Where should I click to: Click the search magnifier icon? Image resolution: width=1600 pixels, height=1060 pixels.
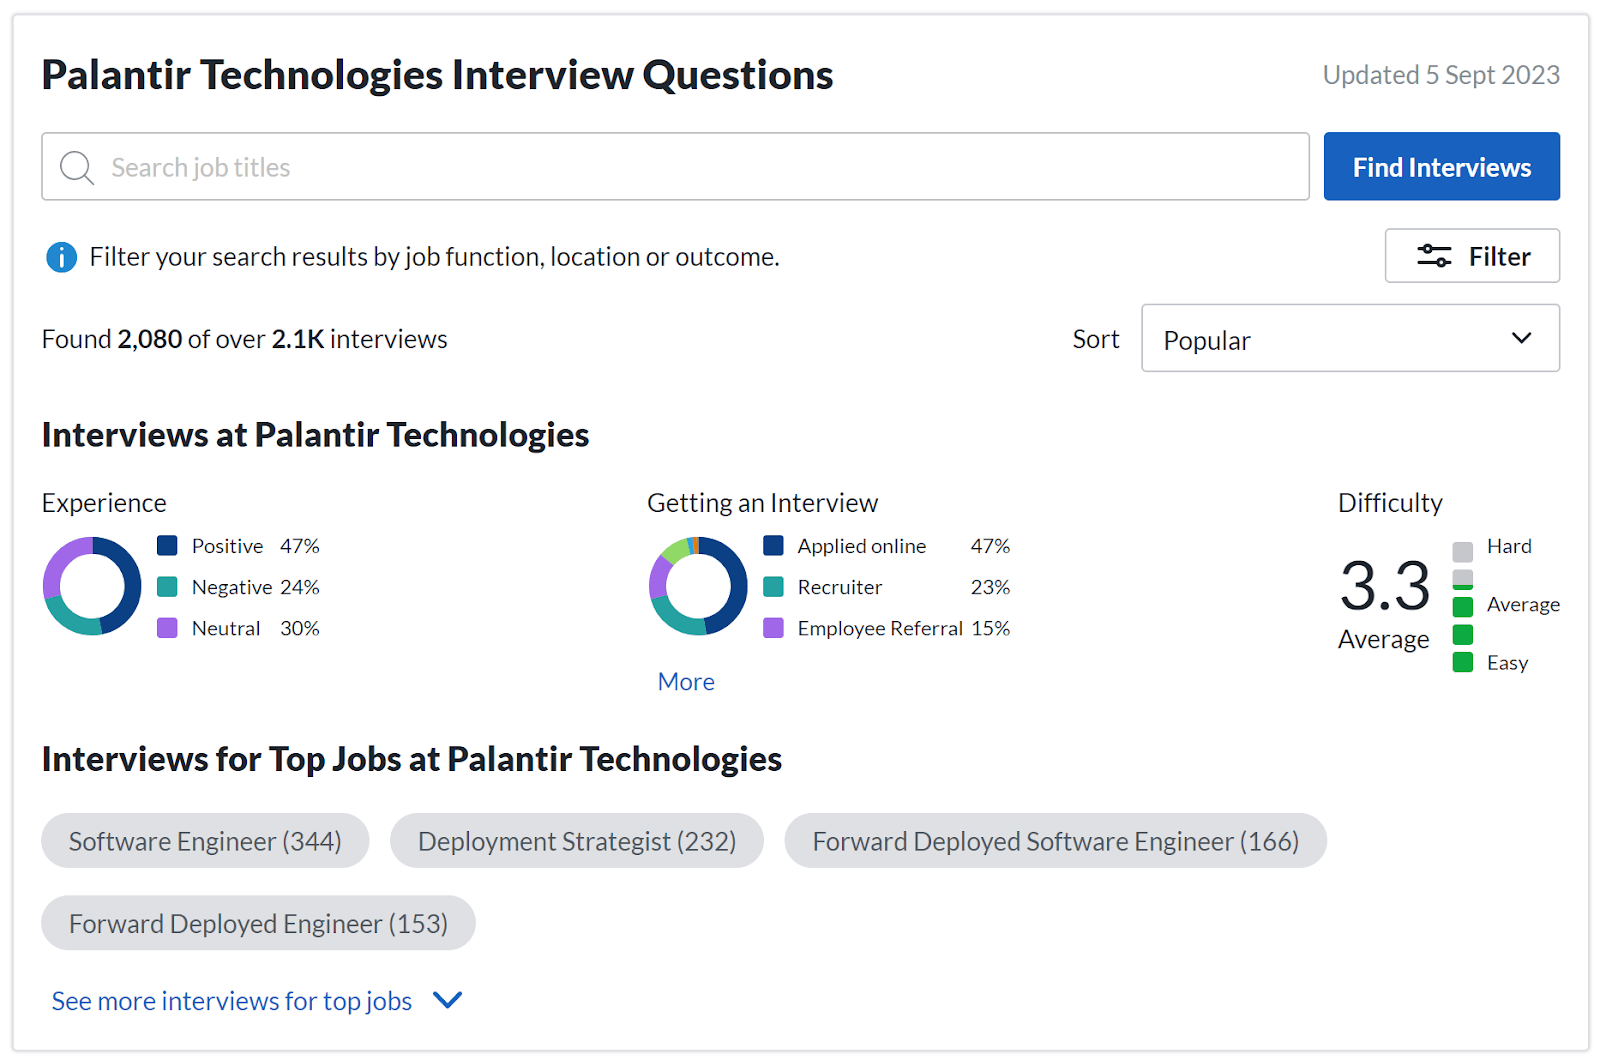76,167
